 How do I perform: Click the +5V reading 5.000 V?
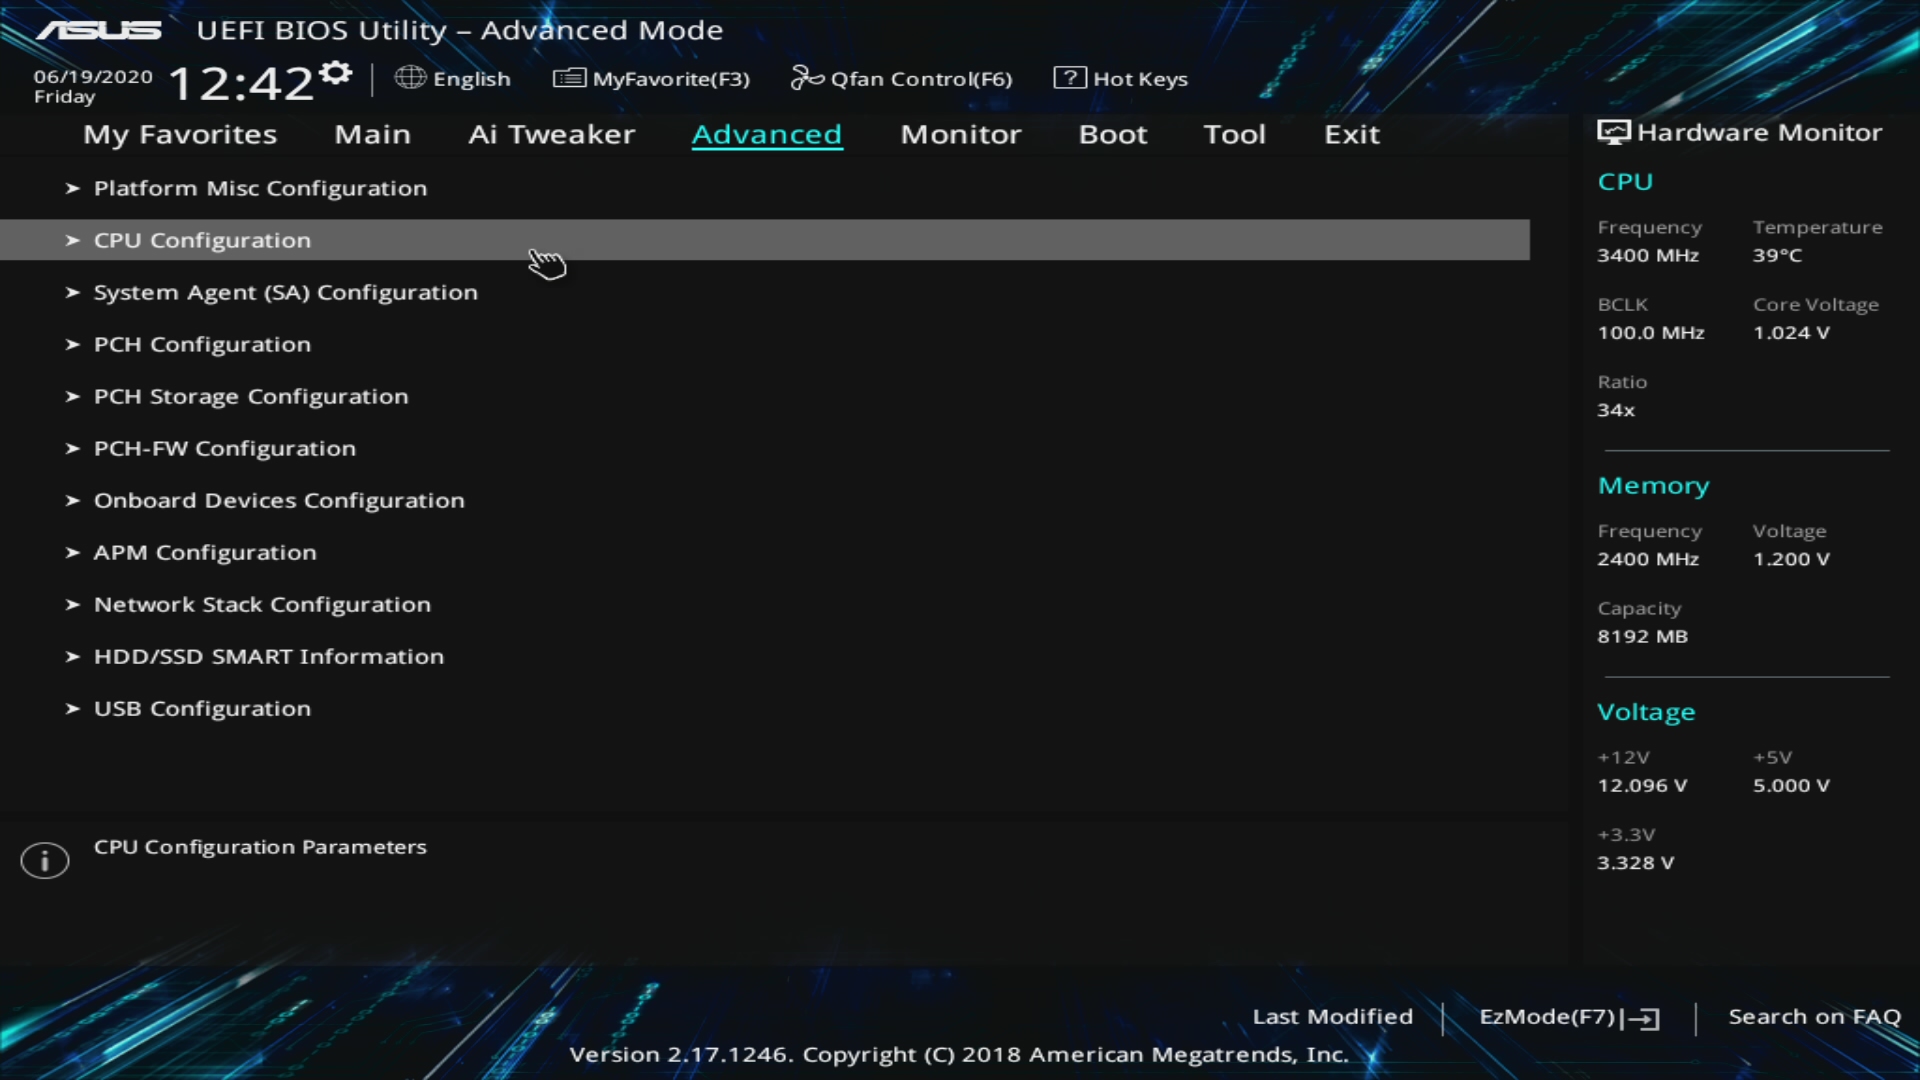point(1791,785)
